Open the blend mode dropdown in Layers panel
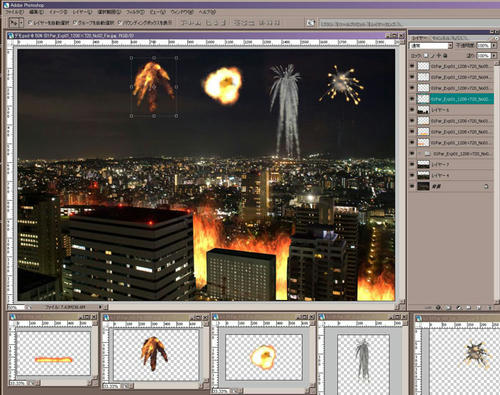This screenshot has height=395, width=500. pos(431,46)
